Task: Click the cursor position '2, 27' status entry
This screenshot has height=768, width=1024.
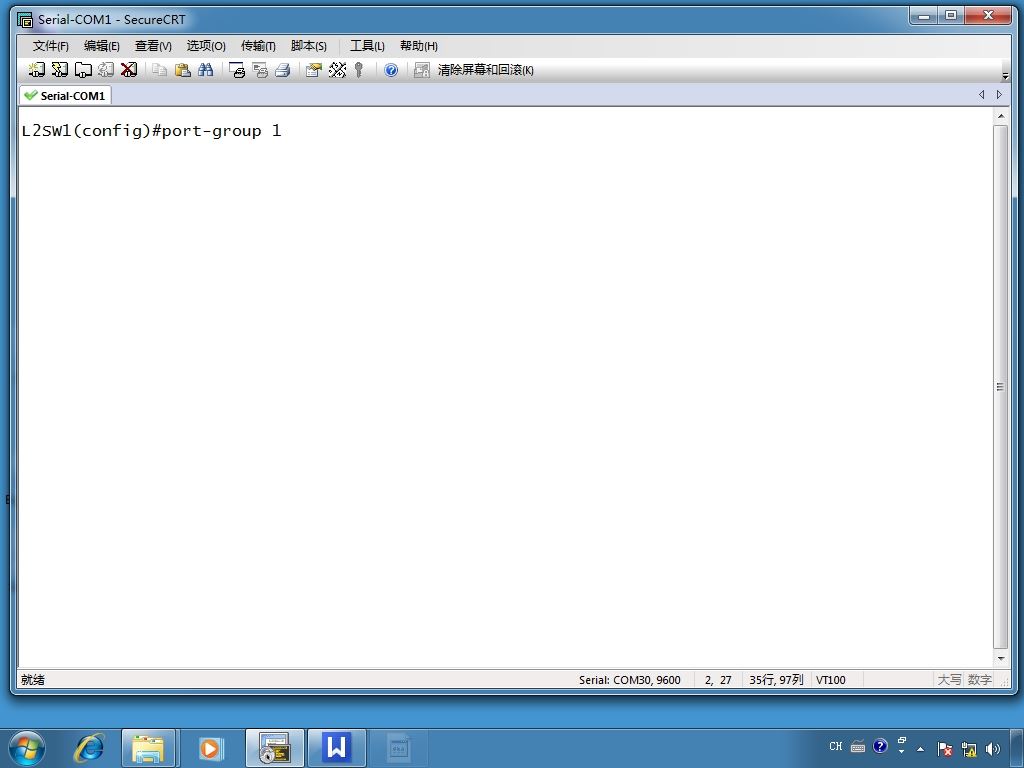Action: coord(718,680)
